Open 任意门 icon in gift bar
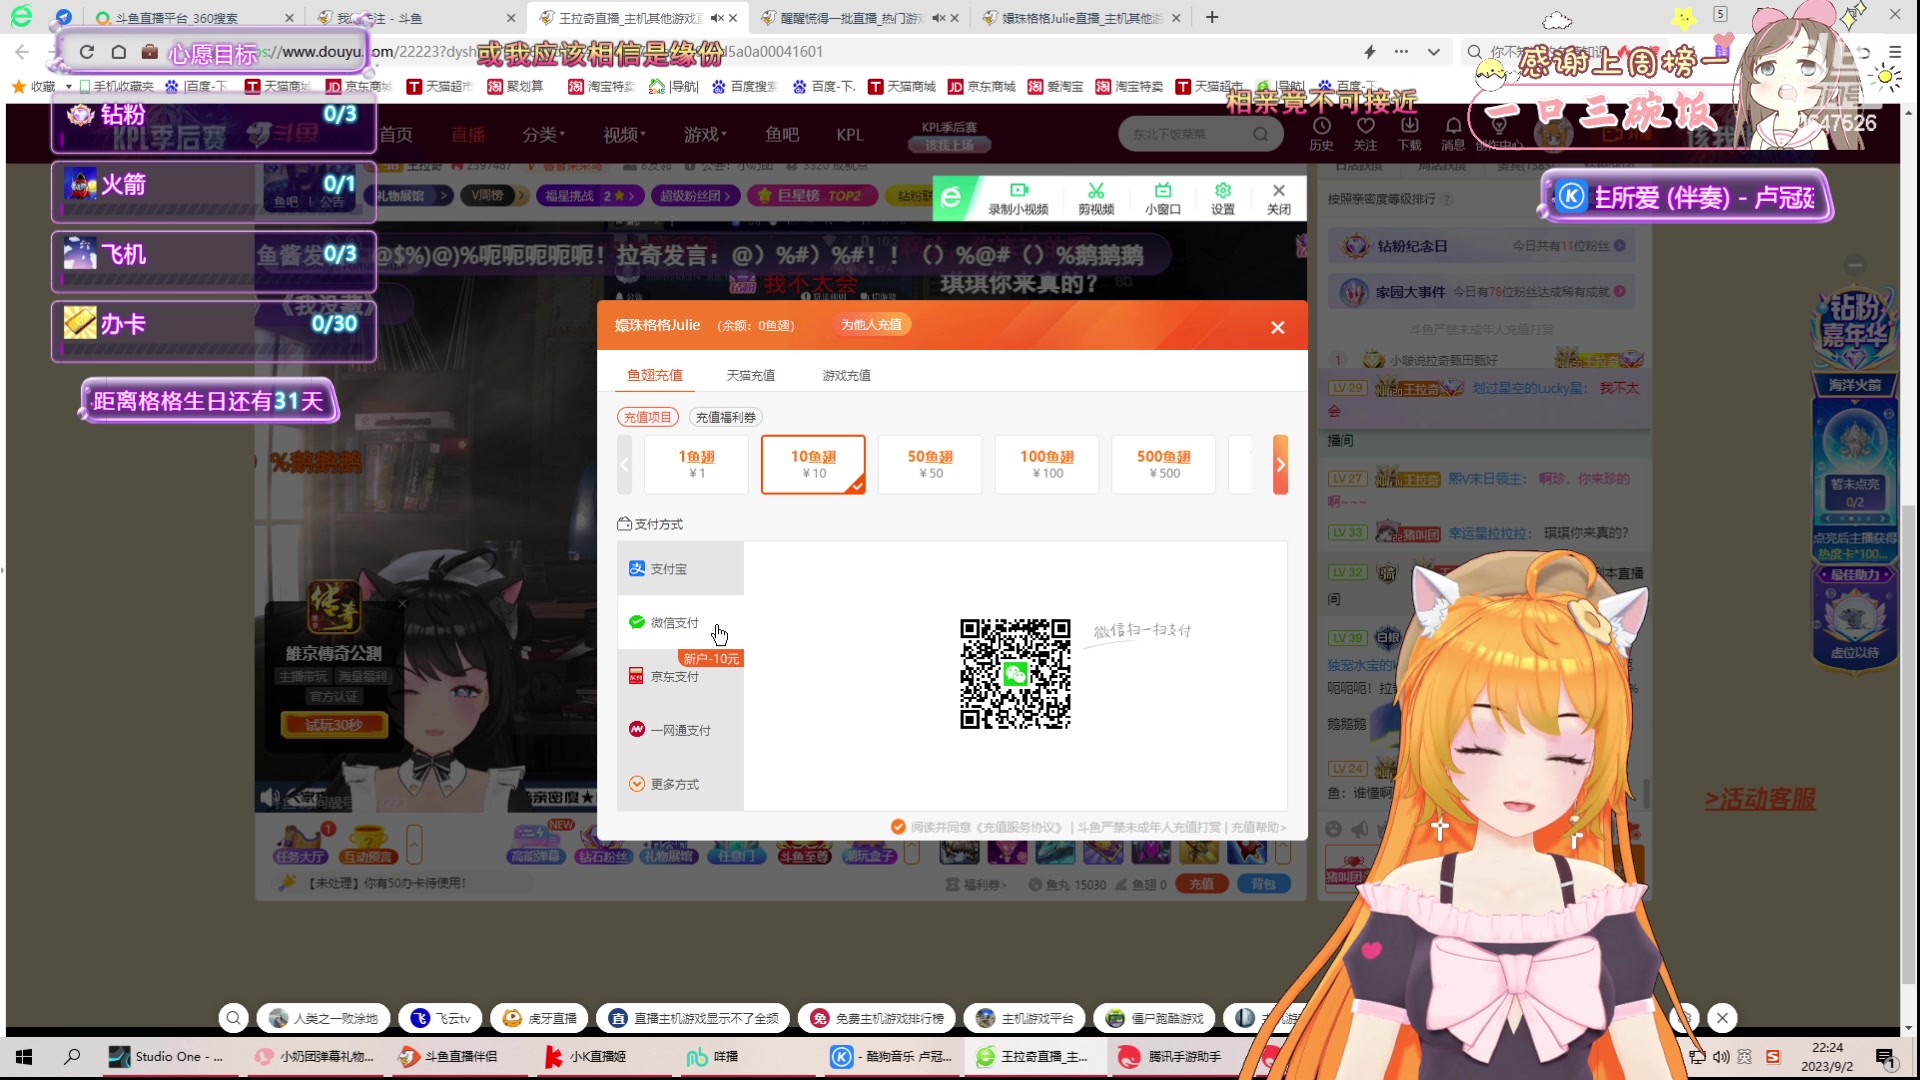The width and height of the screenshot is (1920, 1080). click(736, 845)
